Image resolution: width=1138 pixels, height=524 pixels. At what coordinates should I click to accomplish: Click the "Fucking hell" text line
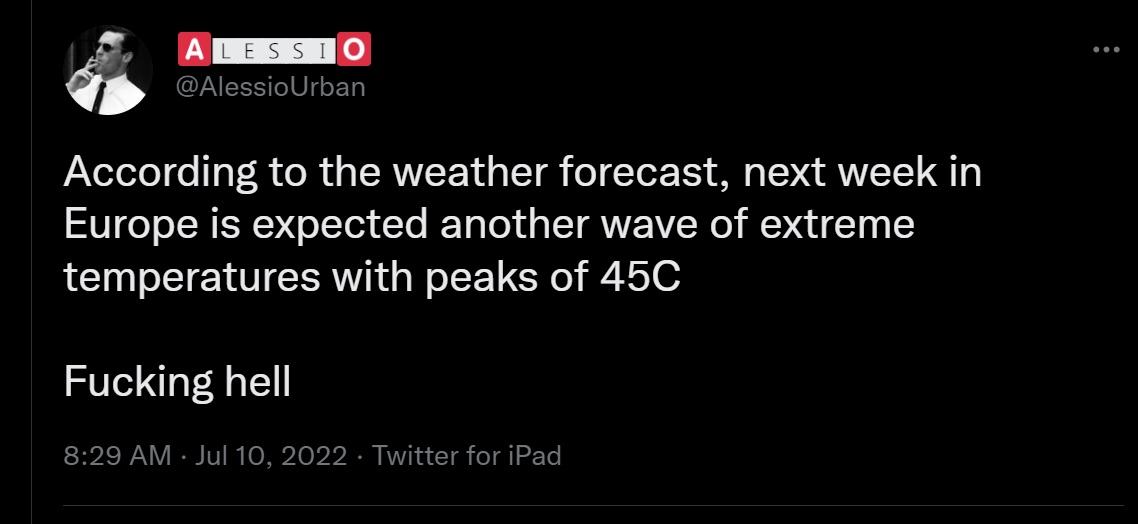pos(177,381)
